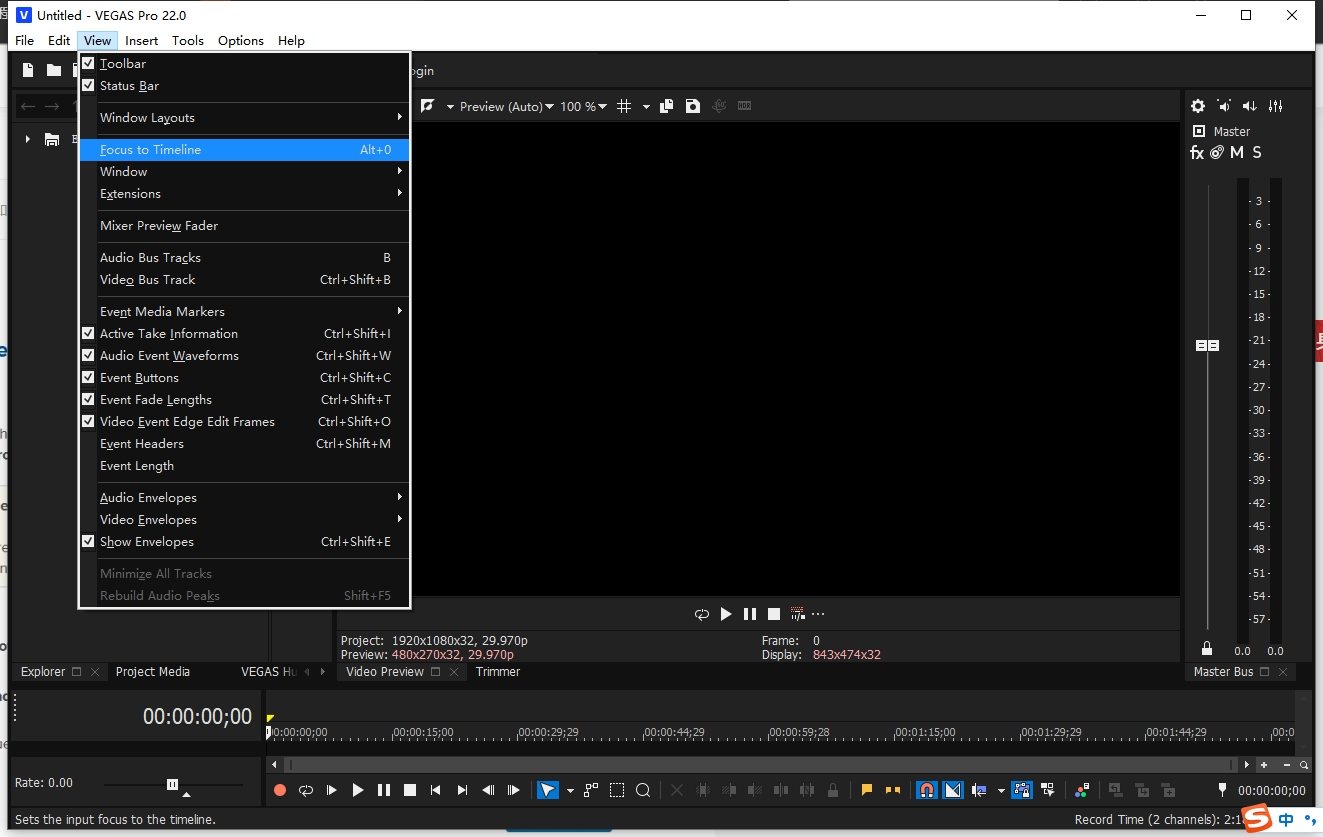The width and height of the screenshot is (1323, 837).
Task: Select the Envelope edit tool
Action: [x=591, y=790]
